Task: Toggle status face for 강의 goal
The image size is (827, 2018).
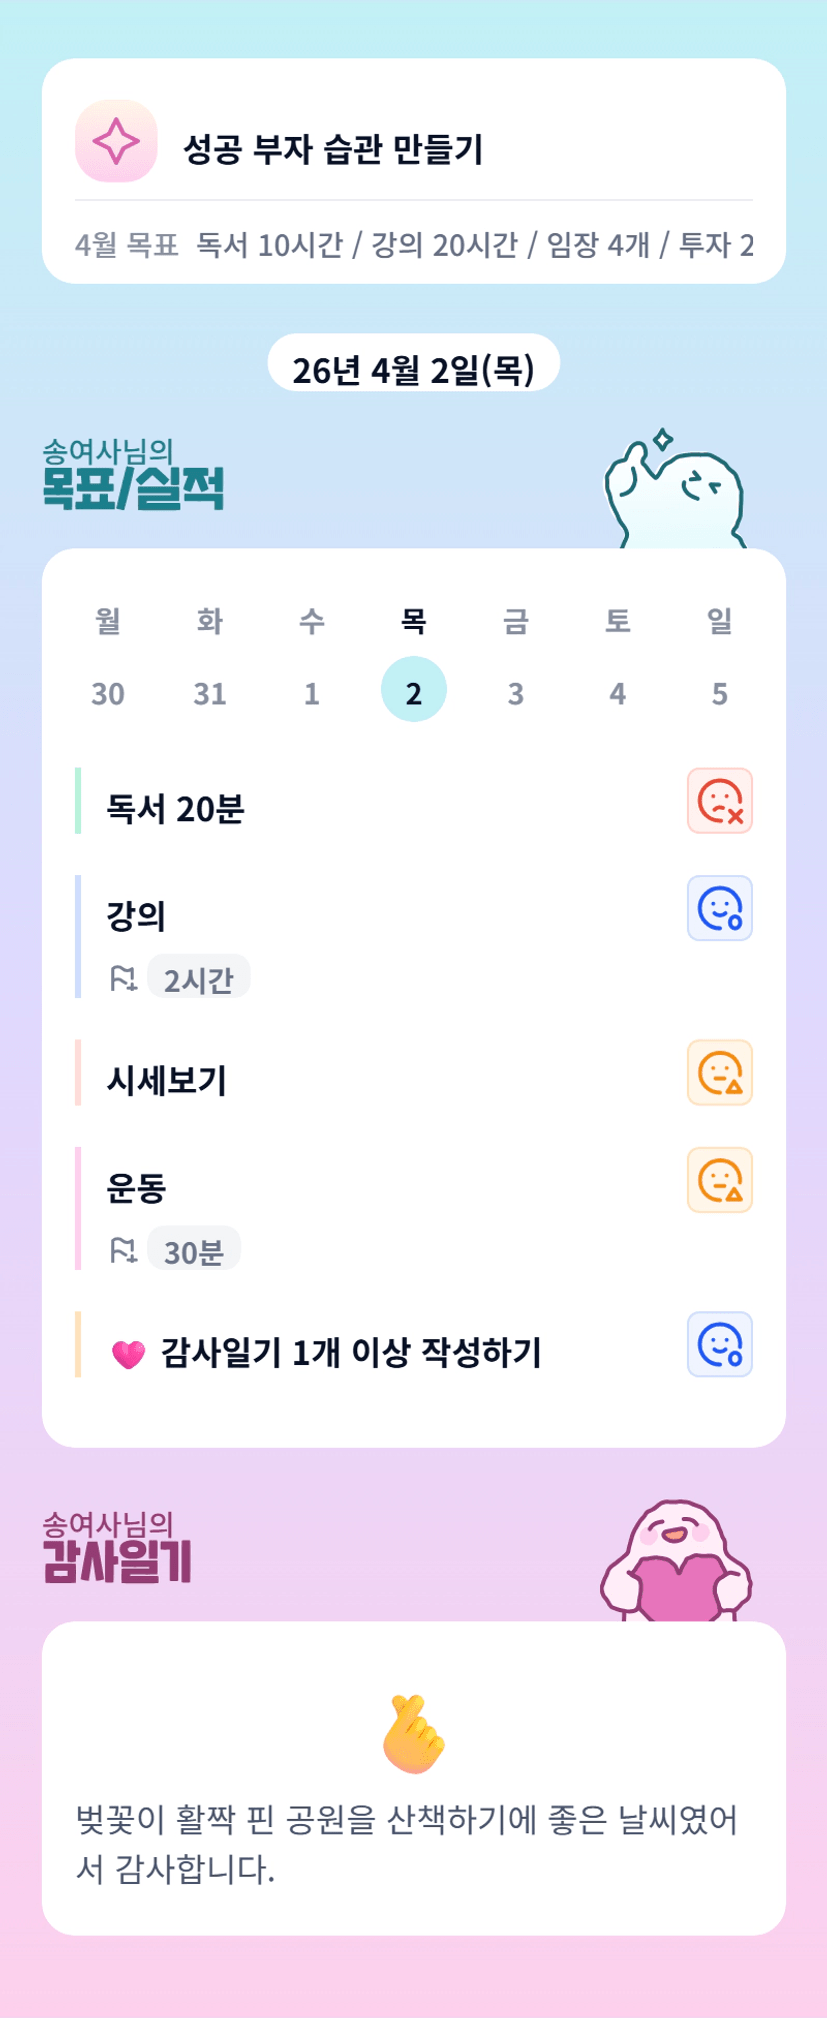Action: coord(719,909)
